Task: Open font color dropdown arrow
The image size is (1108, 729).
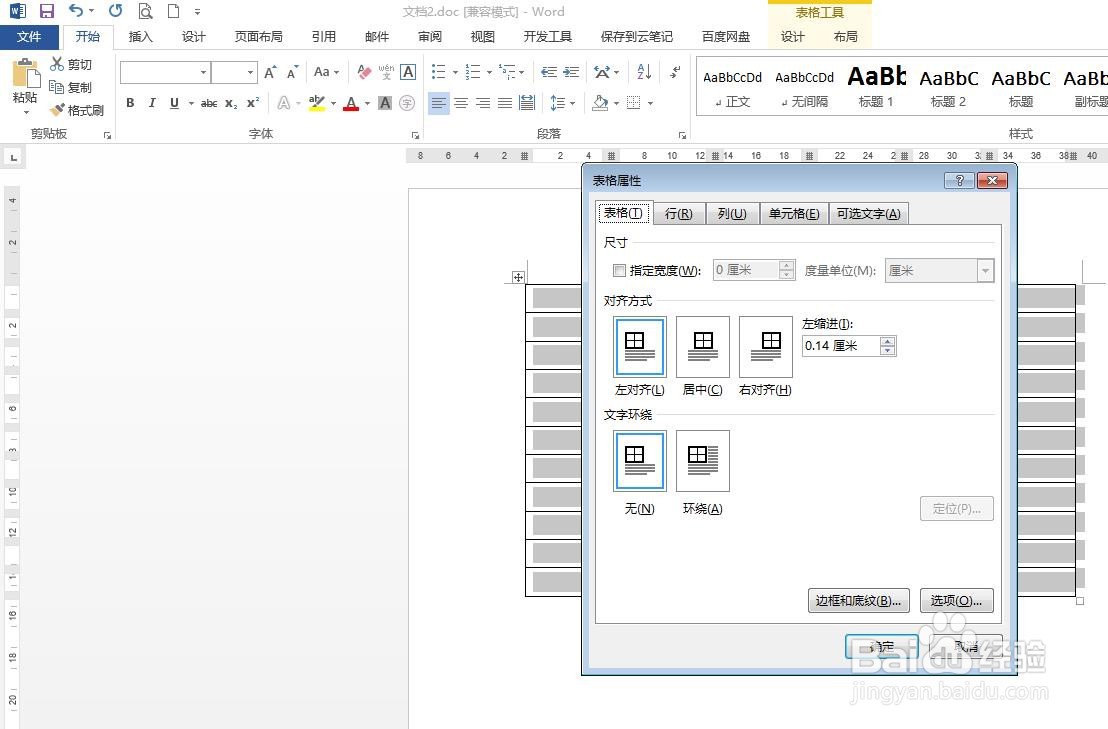Action: [367, 104]
